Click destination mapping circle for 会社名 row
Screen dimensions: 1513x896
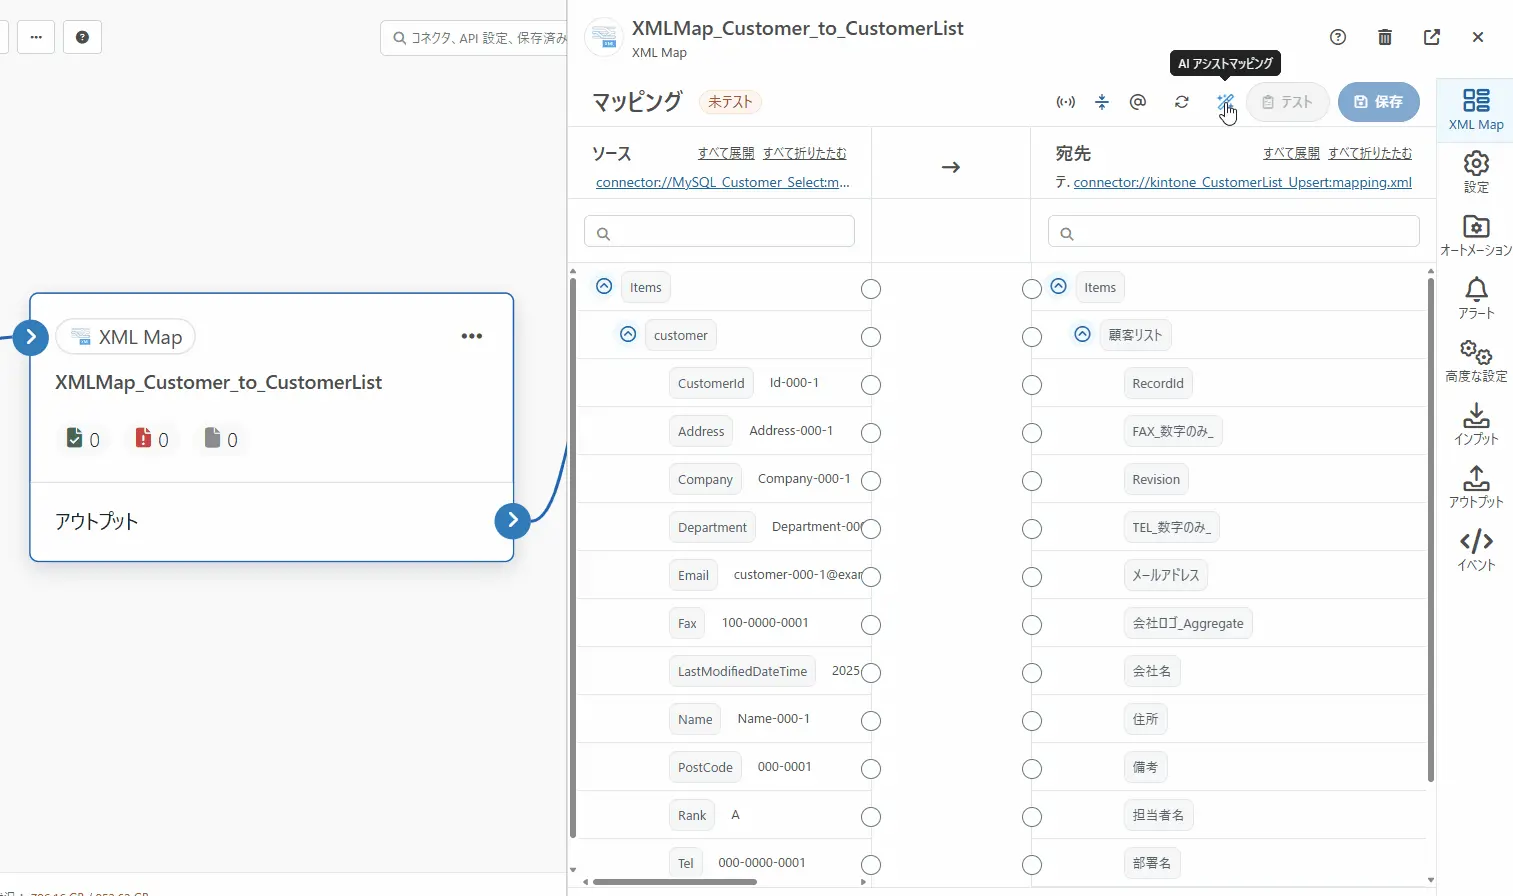(x=1032, y=673)
